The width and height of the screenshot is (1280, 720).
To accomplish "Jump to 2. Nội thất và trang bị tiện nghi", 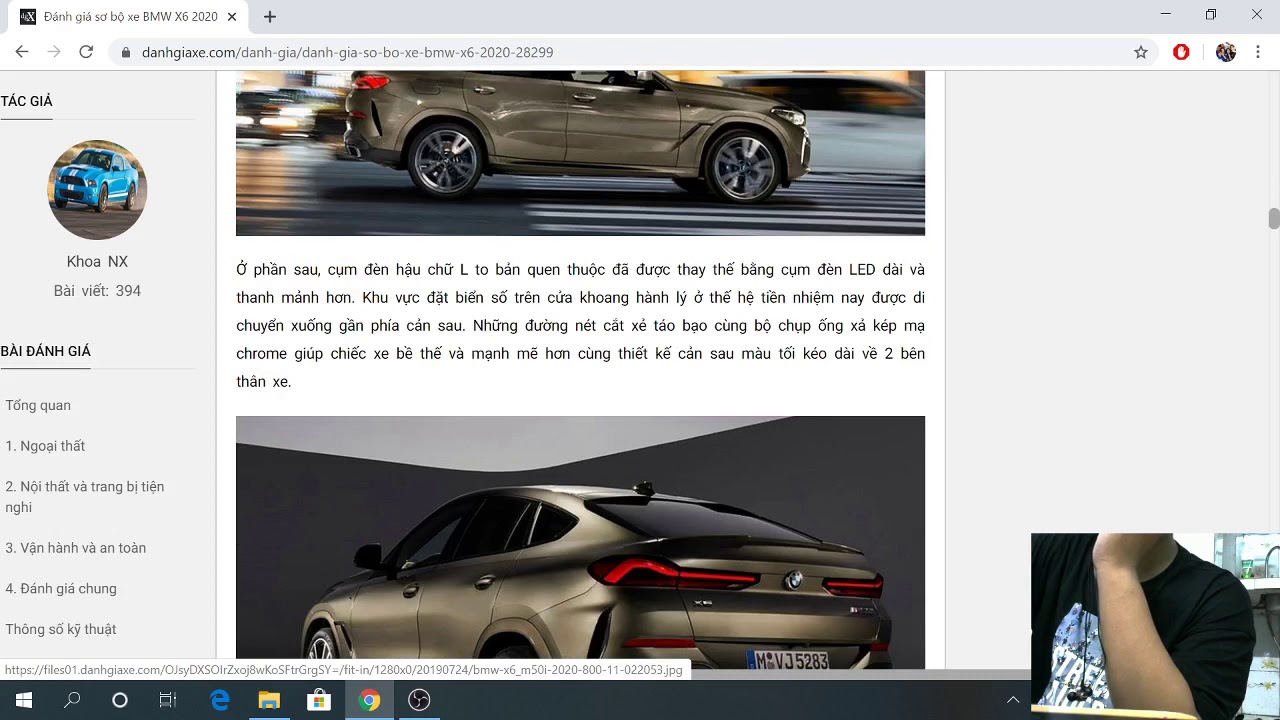I will tap(85, 497).
